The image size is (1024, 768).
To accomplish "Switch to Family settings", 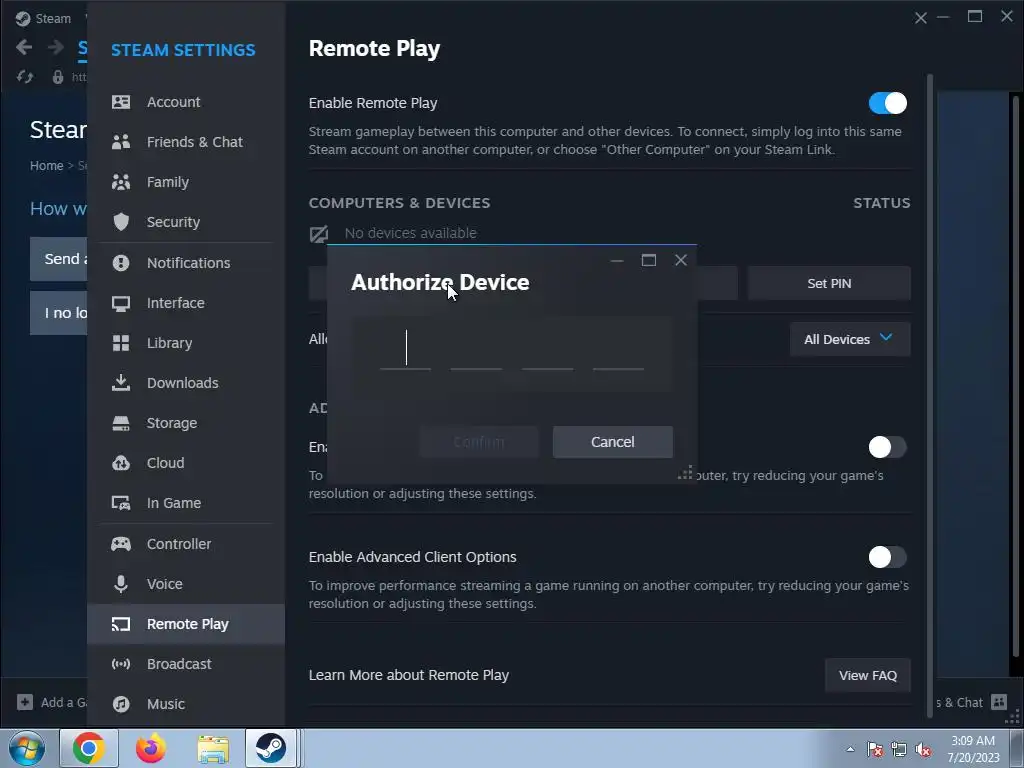I will point(186,182).
